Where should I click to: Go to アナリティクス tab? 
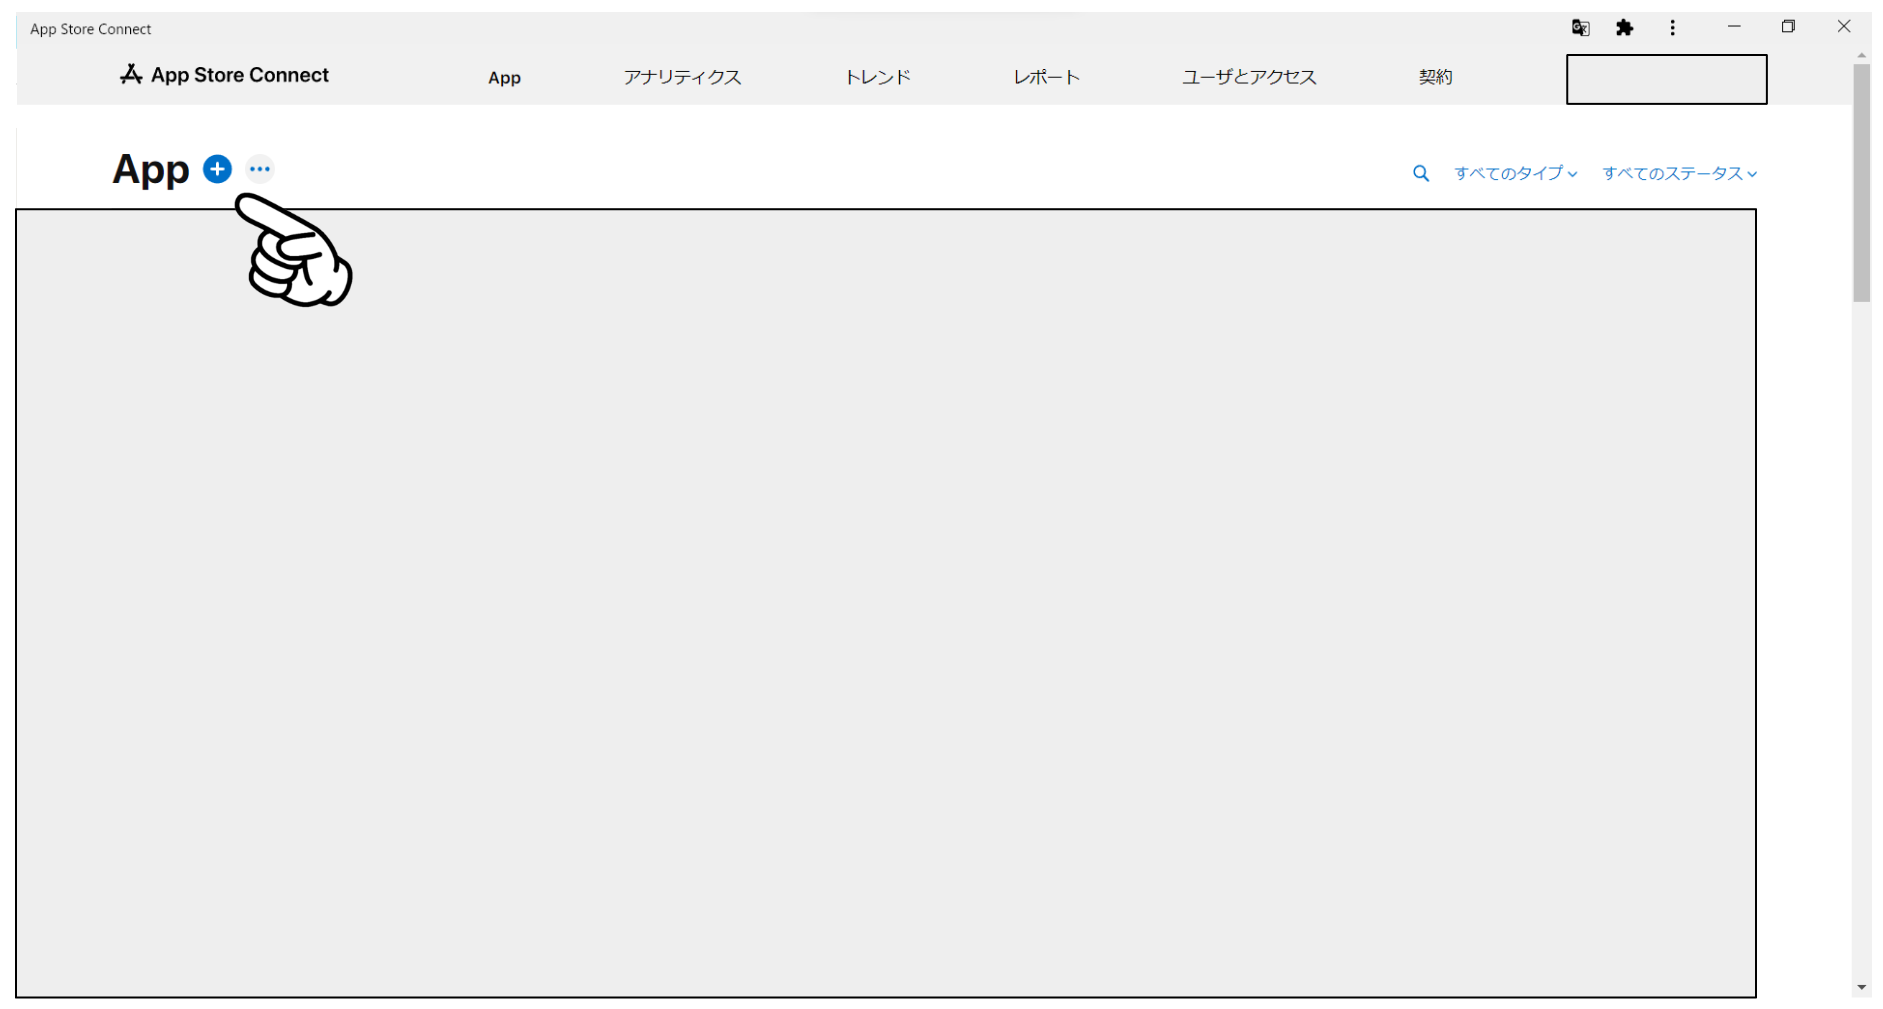point(682,77)
